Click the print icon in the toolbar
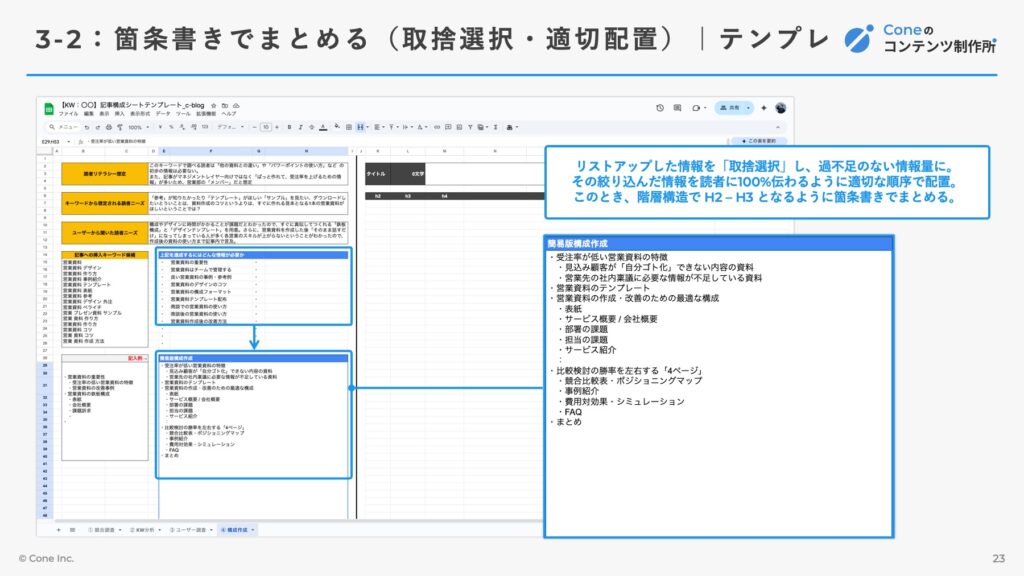Image resolution: width=1024 pixels, height=576 pixels. point(108,127)
